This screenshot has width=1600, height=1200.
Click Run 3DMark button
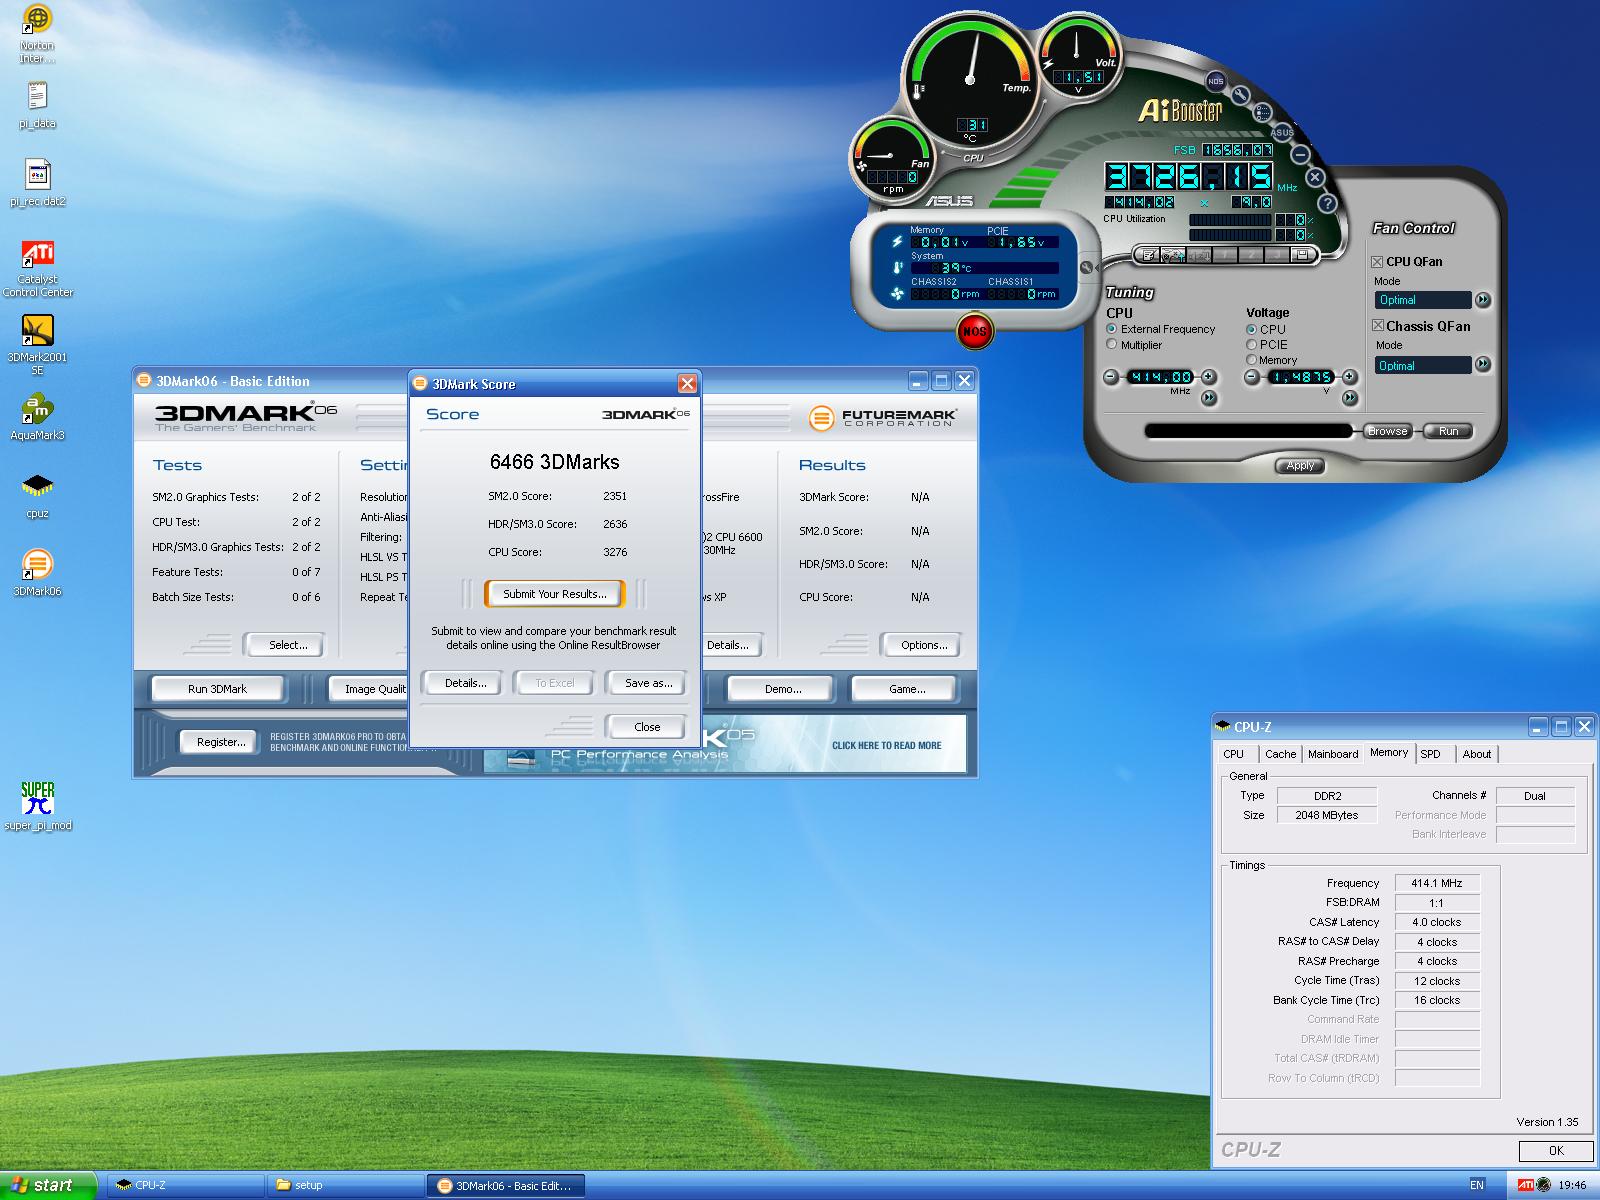pyautogui.click(x=217, y=689)
